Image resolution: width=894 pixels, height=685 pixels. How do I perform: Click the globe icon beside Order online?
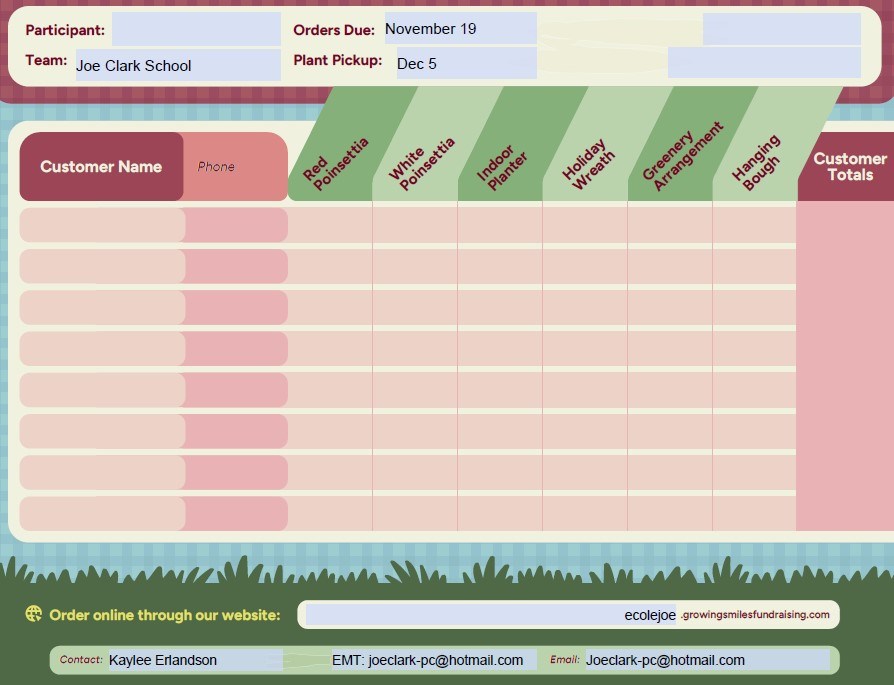click(x=34, y=614)
